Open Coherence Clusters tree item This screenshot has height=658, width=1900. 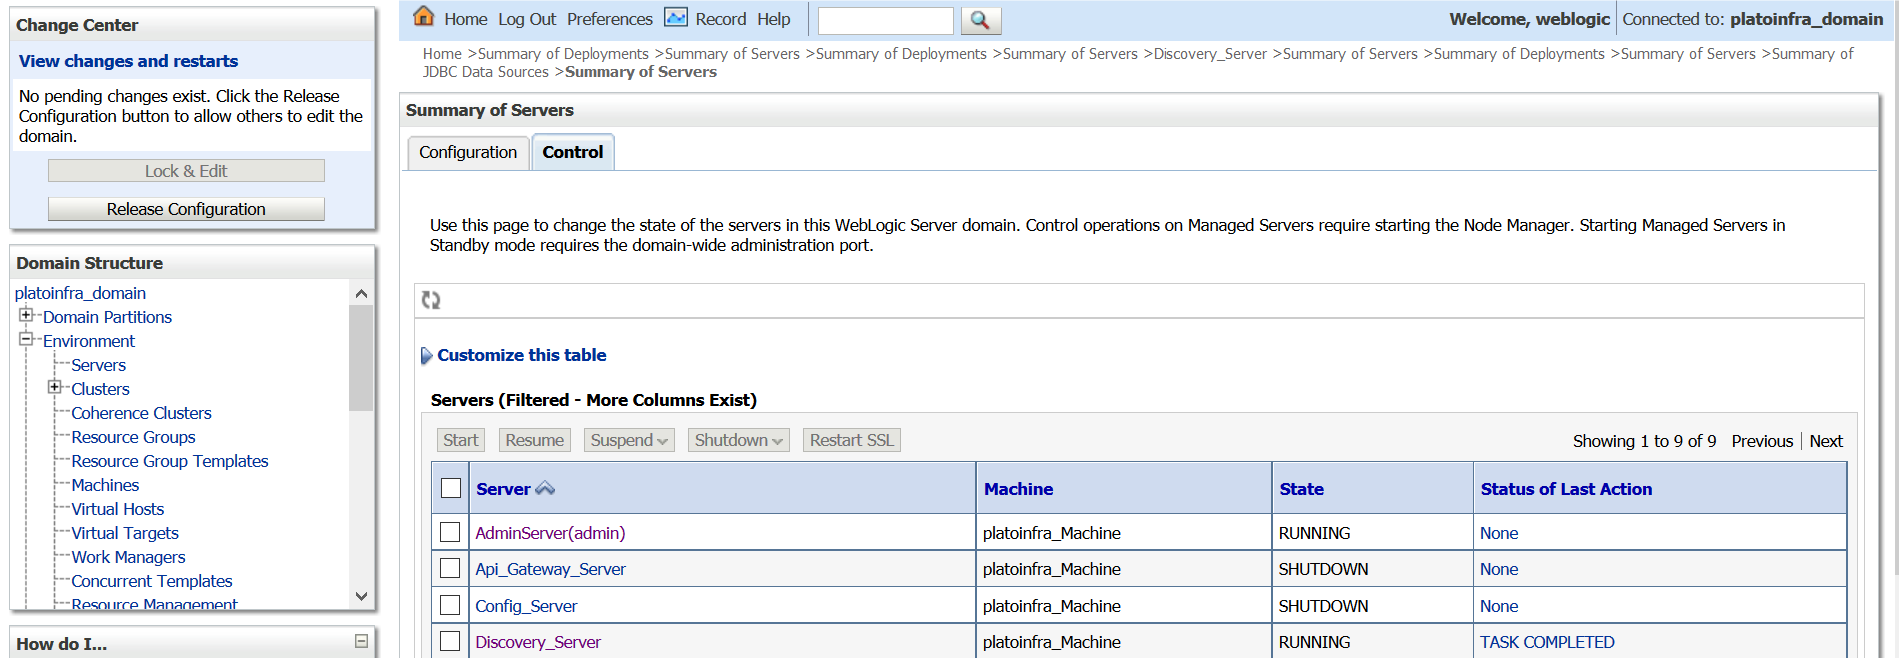point(142,413)
